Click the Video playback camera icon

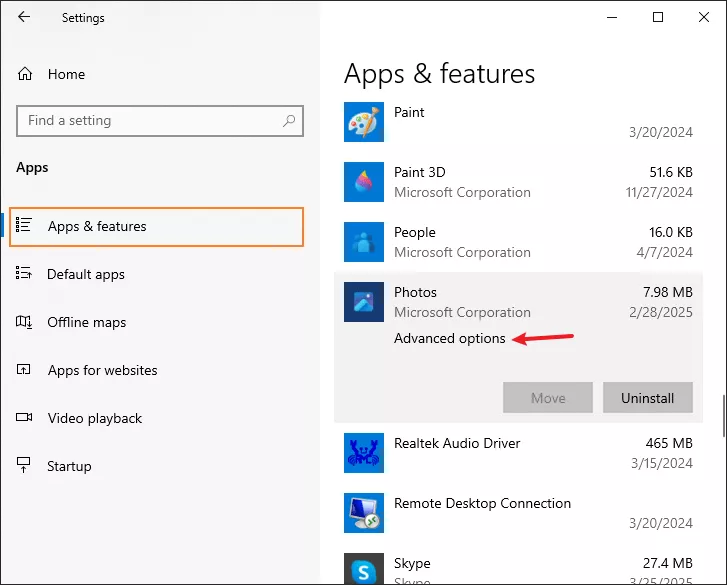(24, 417)
